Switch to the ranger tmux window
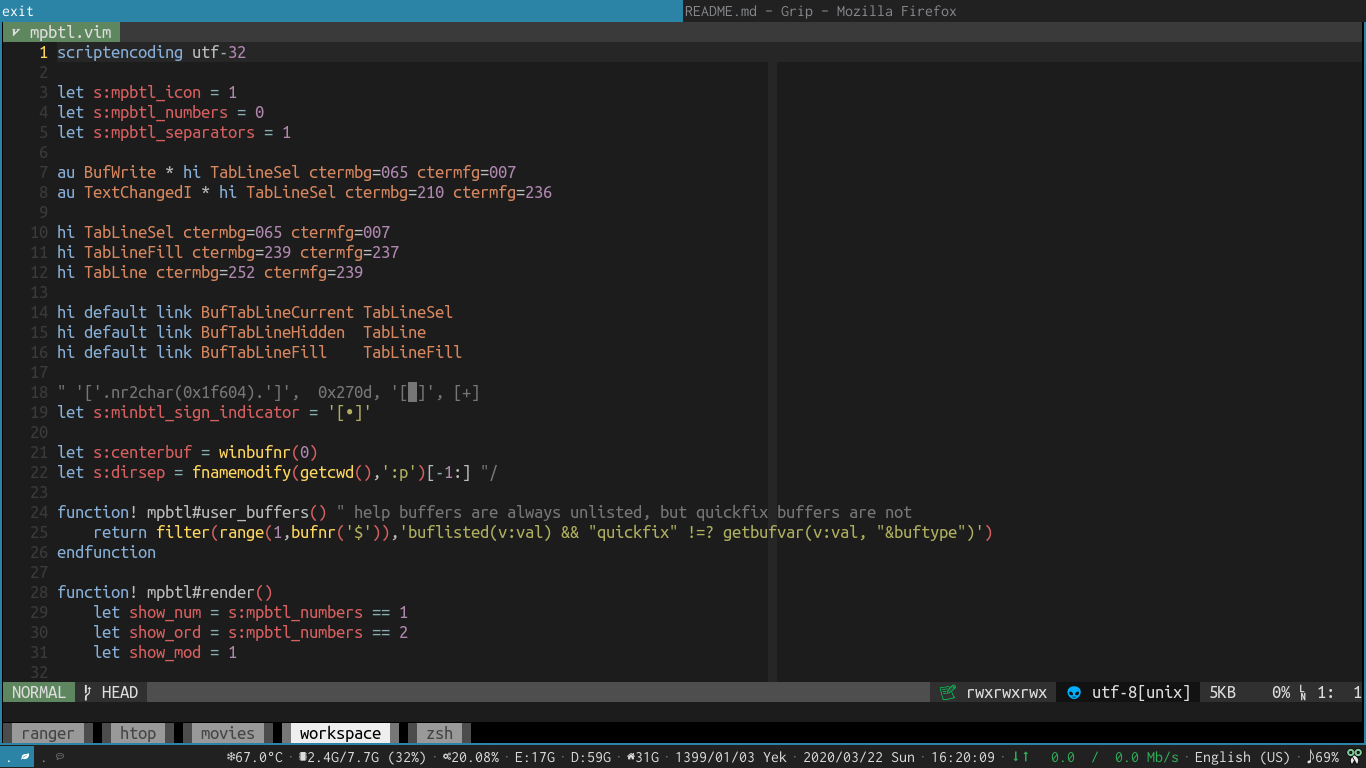This screenshot has height=768, width=1366. click(x=48, y=733)
